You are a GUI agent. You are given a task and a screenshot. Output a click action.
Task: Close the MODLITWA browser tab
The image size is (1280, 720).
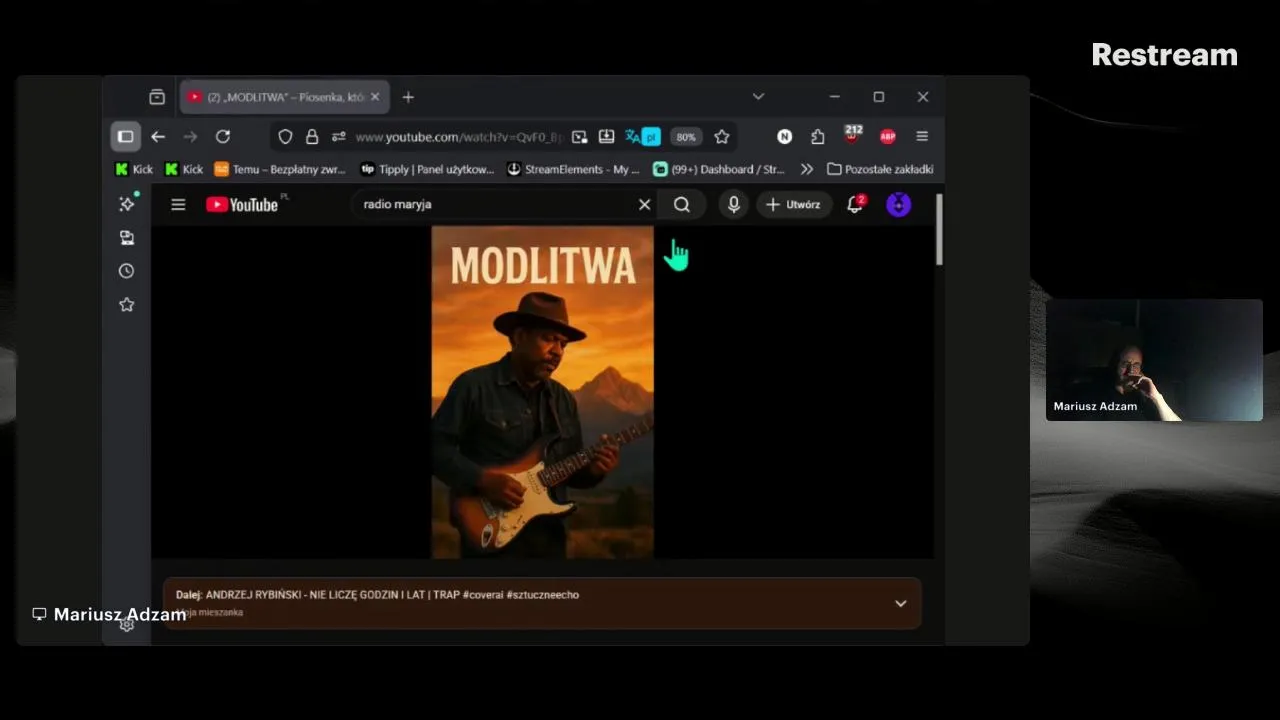point(375,97)
